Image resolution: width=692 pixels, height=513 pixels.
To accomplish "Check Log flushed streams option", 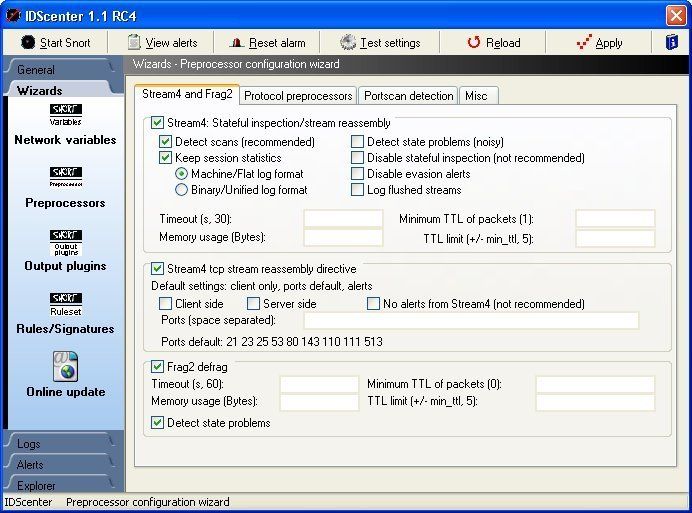I will click(x=357, y=189).
